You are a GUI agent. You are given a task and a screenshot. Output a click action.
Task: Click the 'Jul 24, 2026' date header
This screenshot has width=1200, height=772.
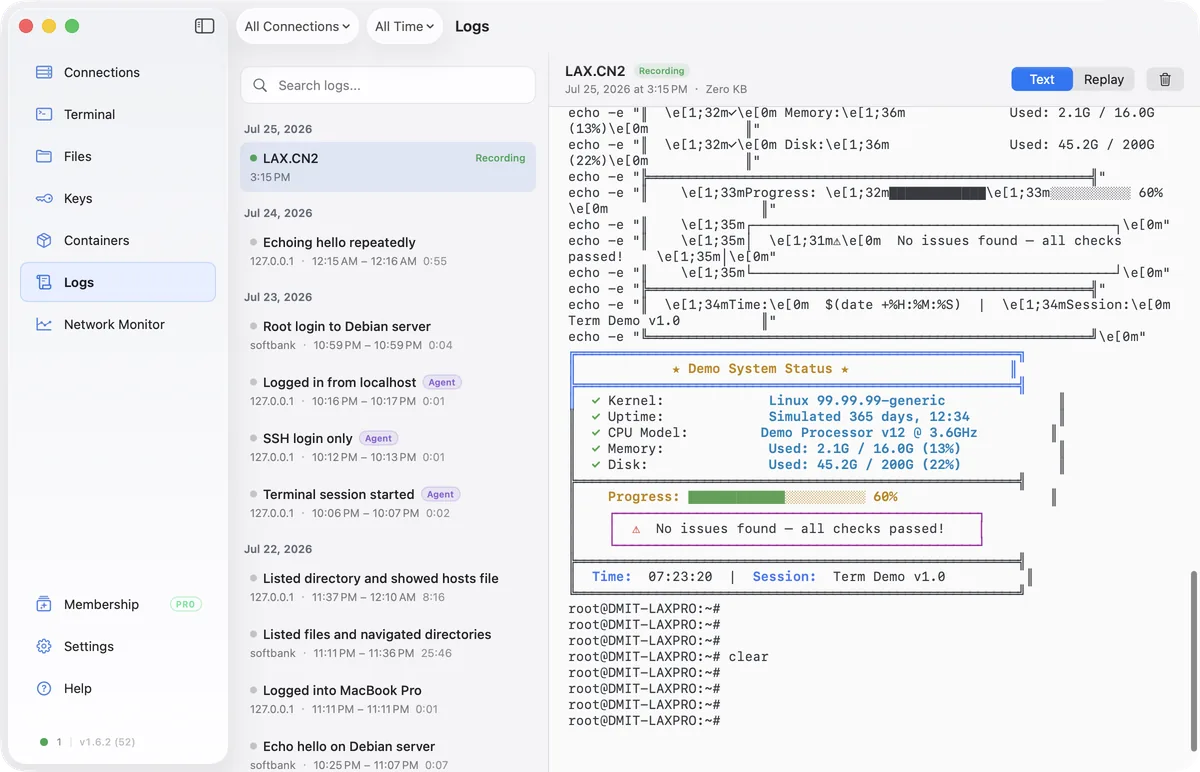pos(278,213)
